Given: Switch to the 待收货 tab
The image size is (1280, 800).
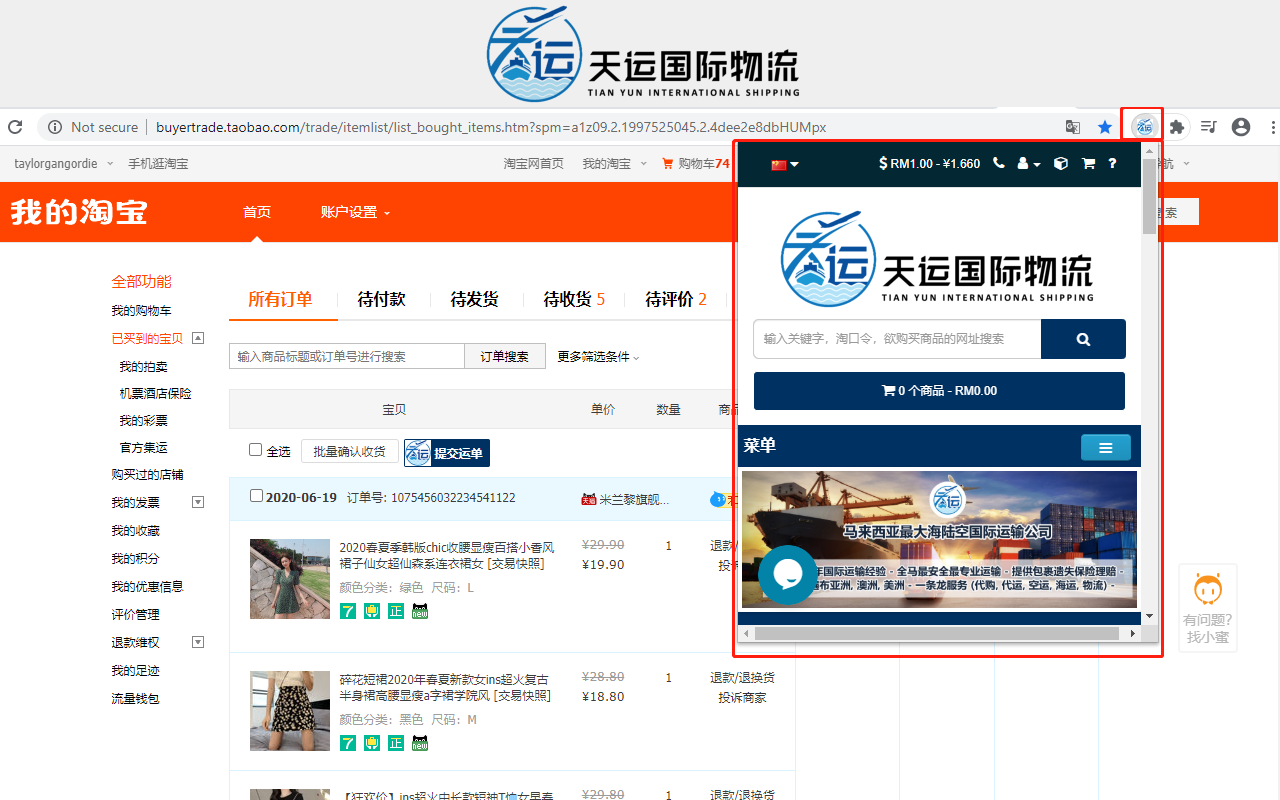Looking at the screenshot, I should 574,299.
